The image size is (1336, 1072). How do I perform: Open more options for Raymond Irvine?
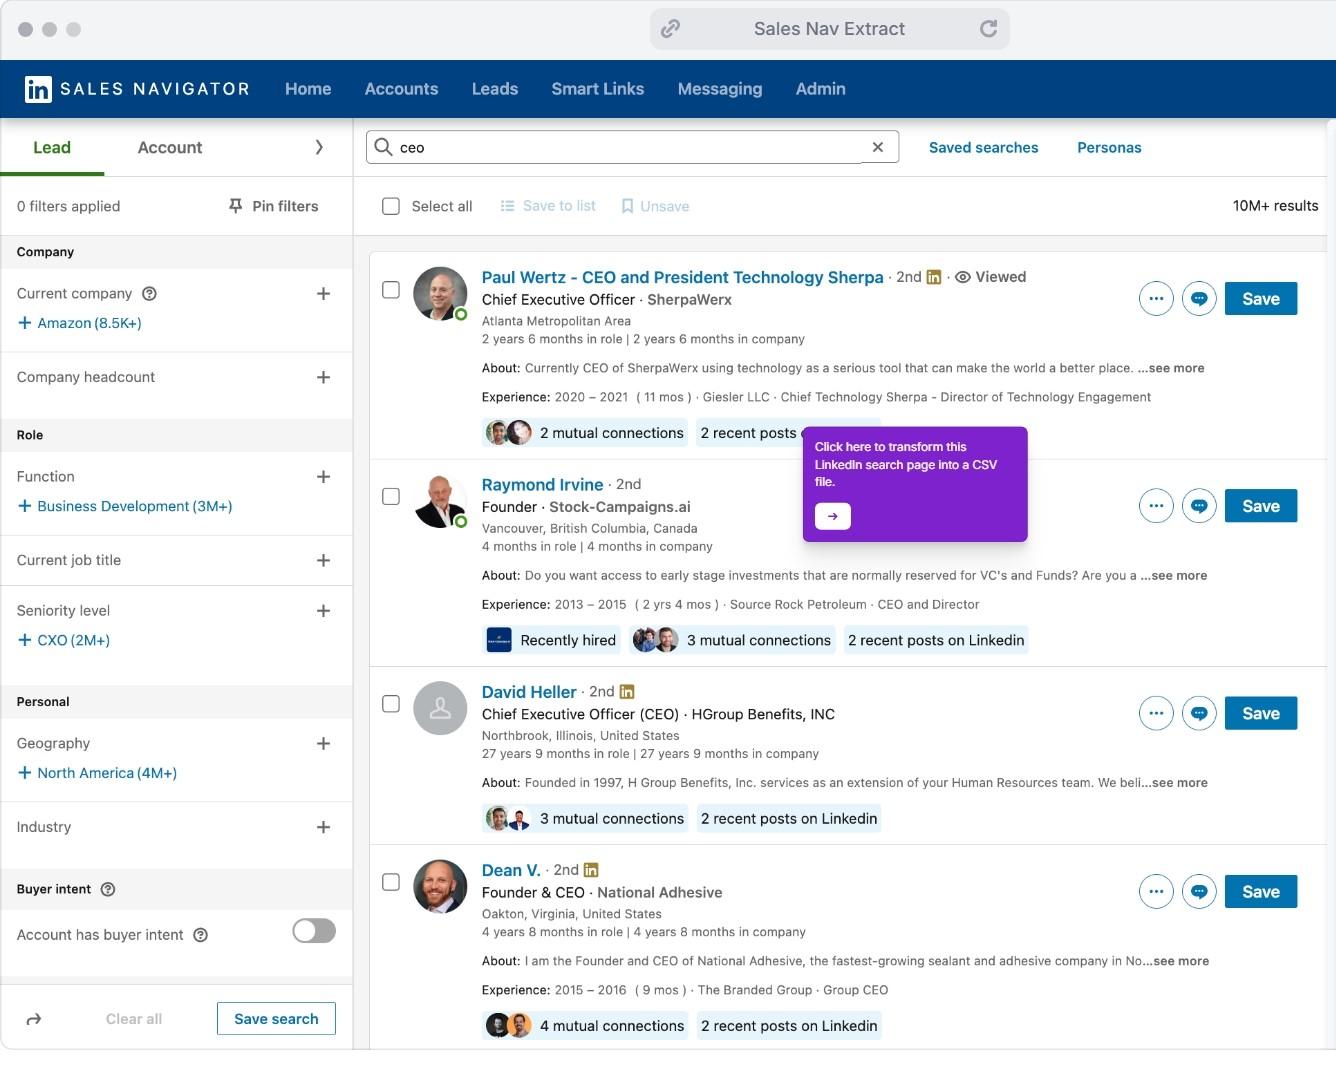click(1156, 506)
